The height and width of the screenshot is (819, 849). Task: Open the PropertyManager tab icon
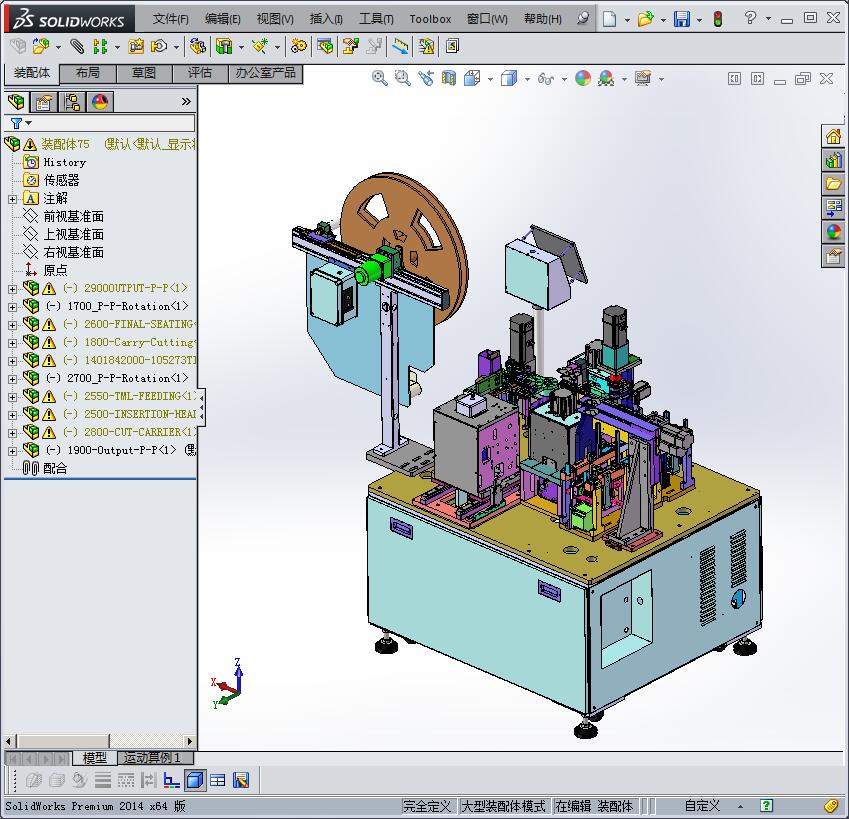(44, 102)
